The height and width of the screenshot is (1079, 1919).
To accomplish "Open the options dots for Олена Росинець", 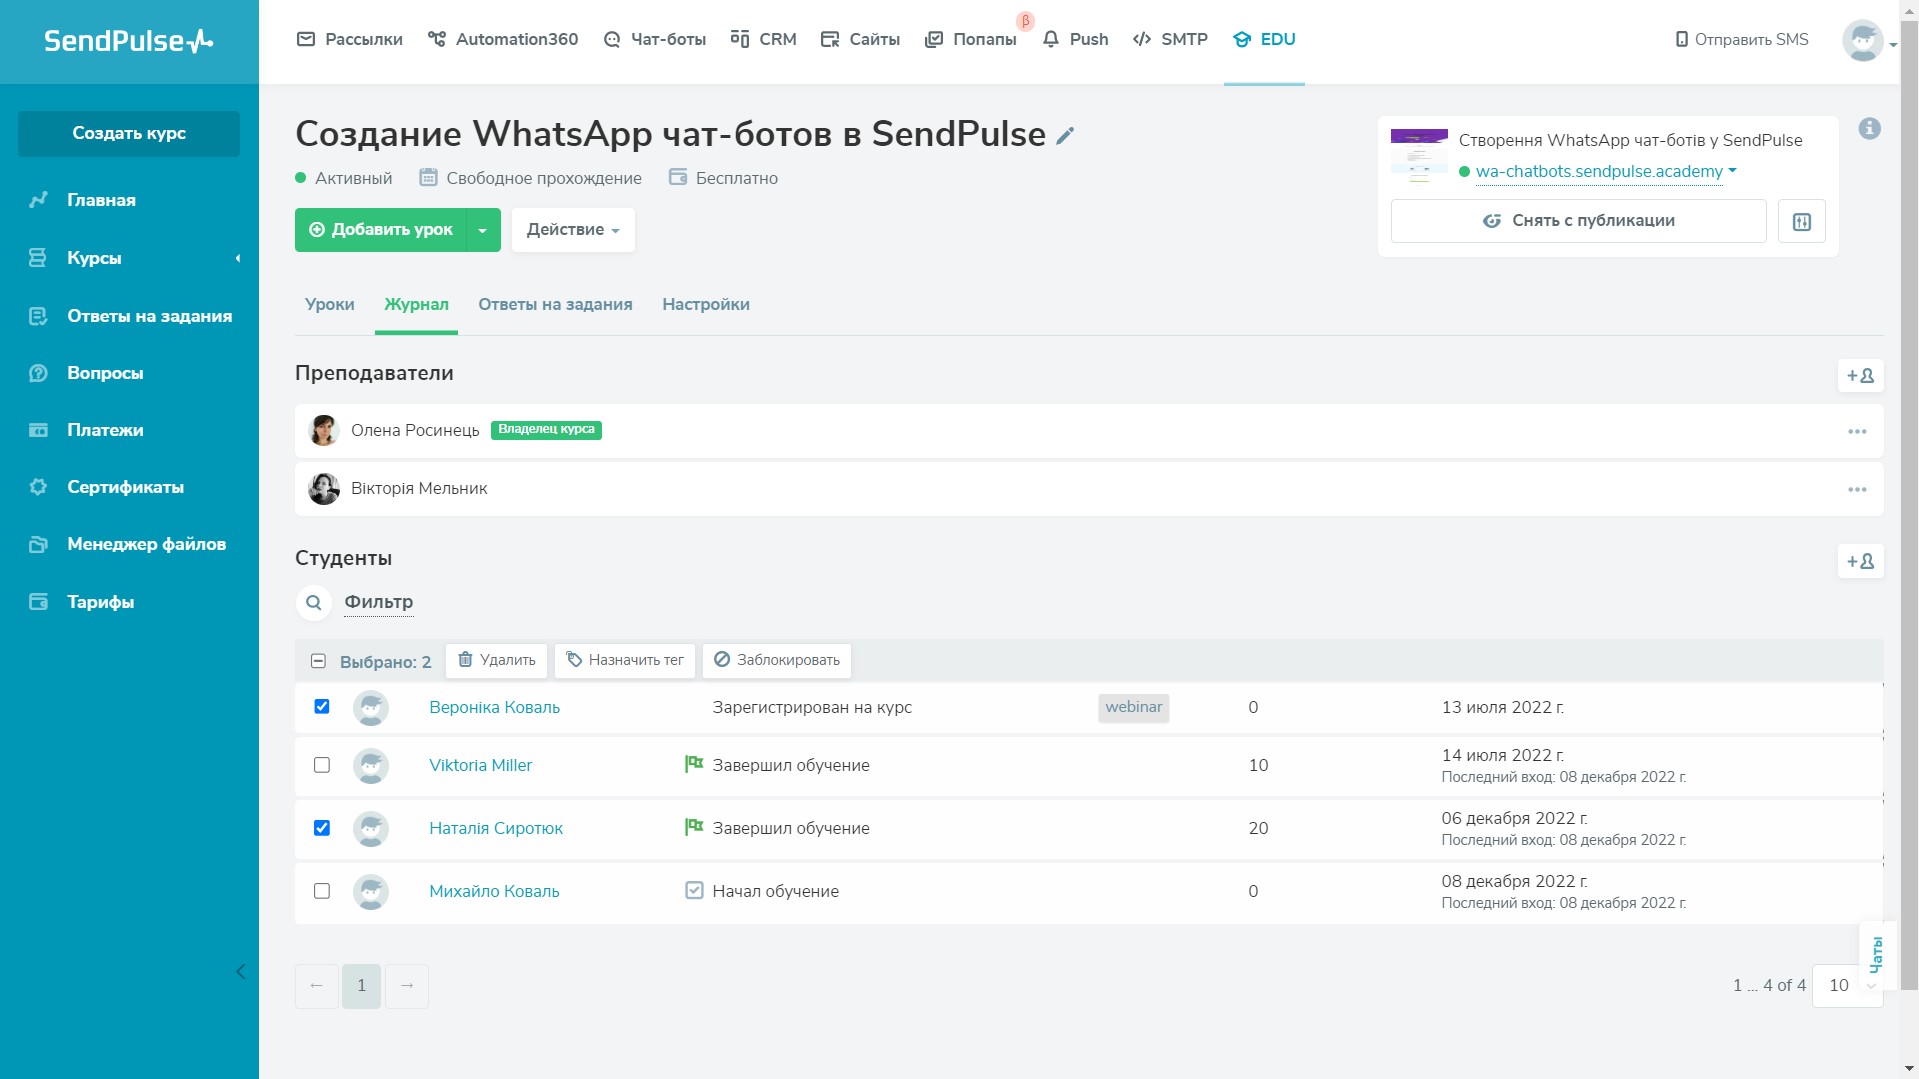I will click(1857, 432).
